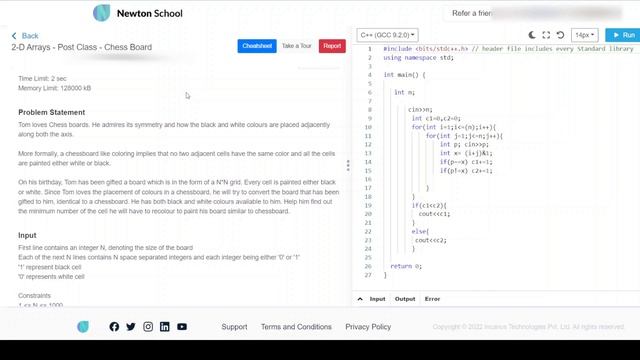Open the LinkedIn page icon
This screenshot has width=640, height=360.
164,327
